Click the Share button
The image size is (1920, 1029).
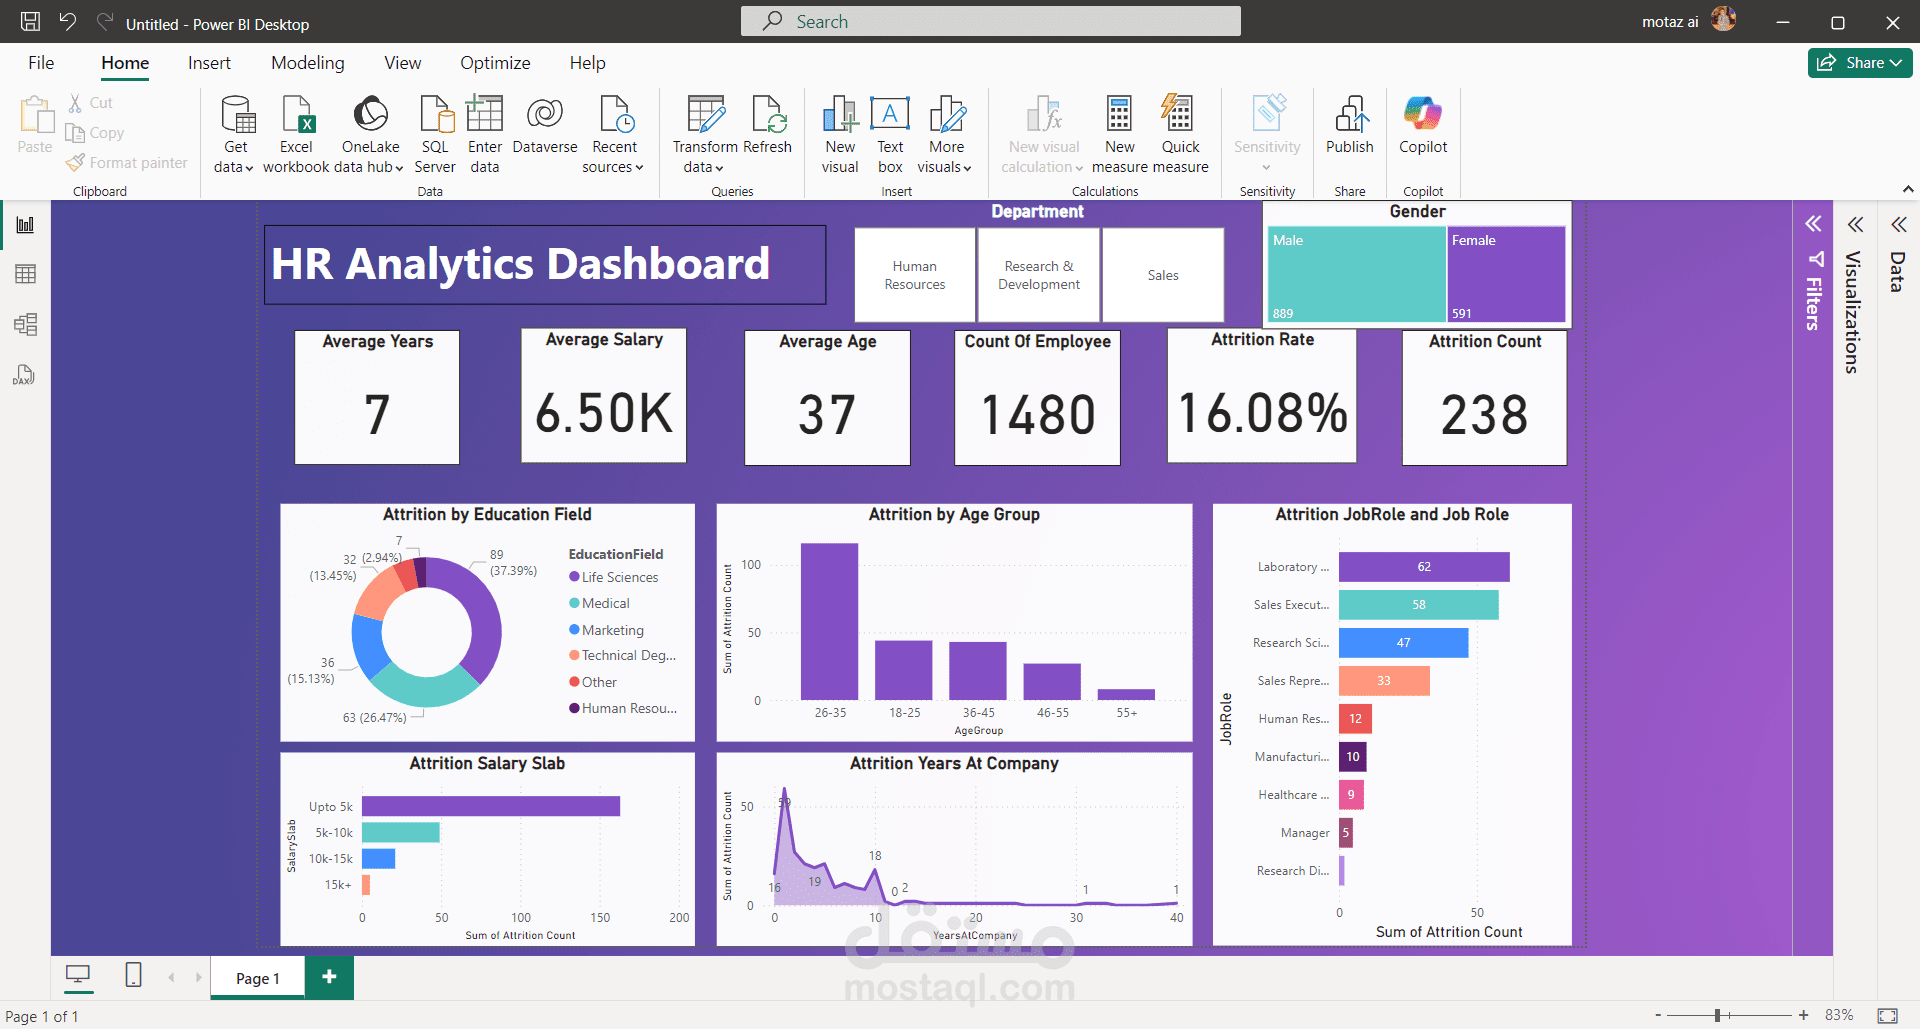(1859, 62)
